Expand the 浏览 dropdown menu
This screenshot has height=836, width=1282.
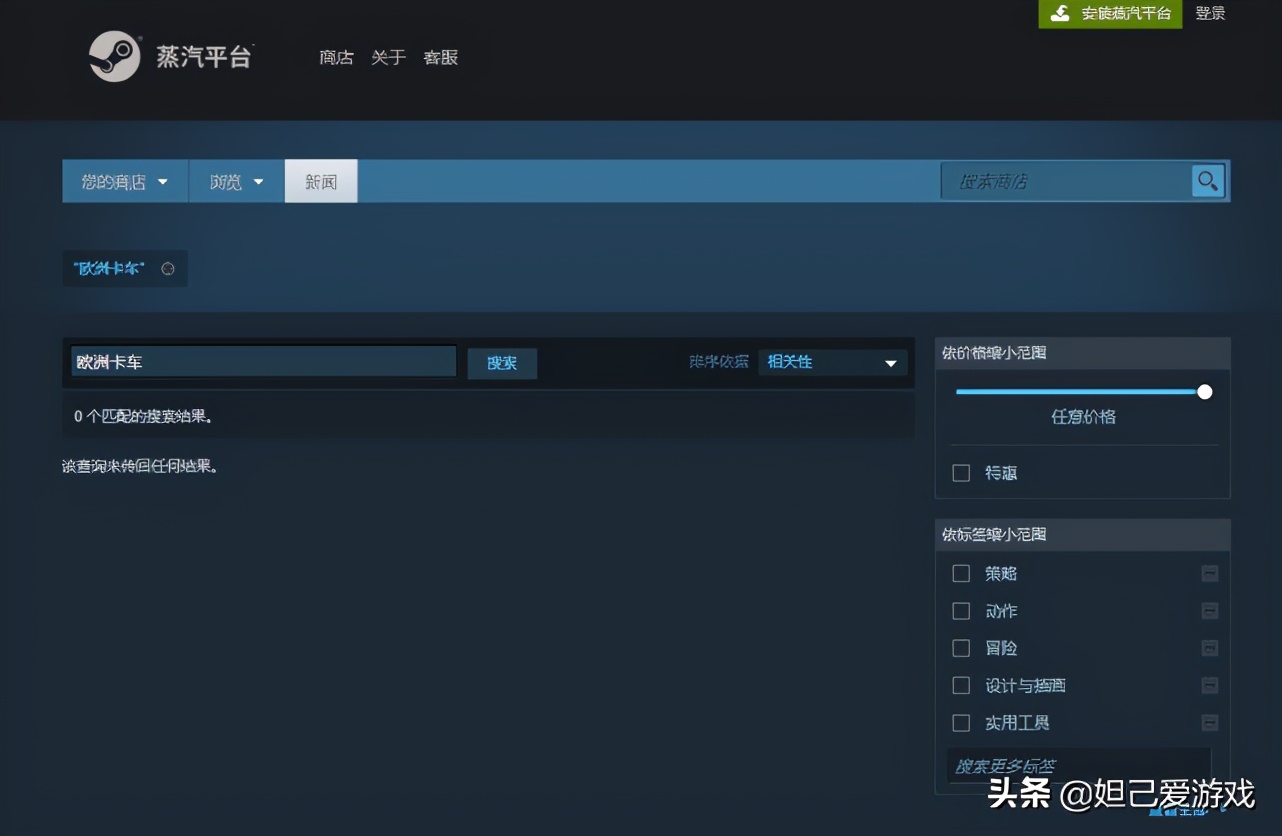[235, 181]
